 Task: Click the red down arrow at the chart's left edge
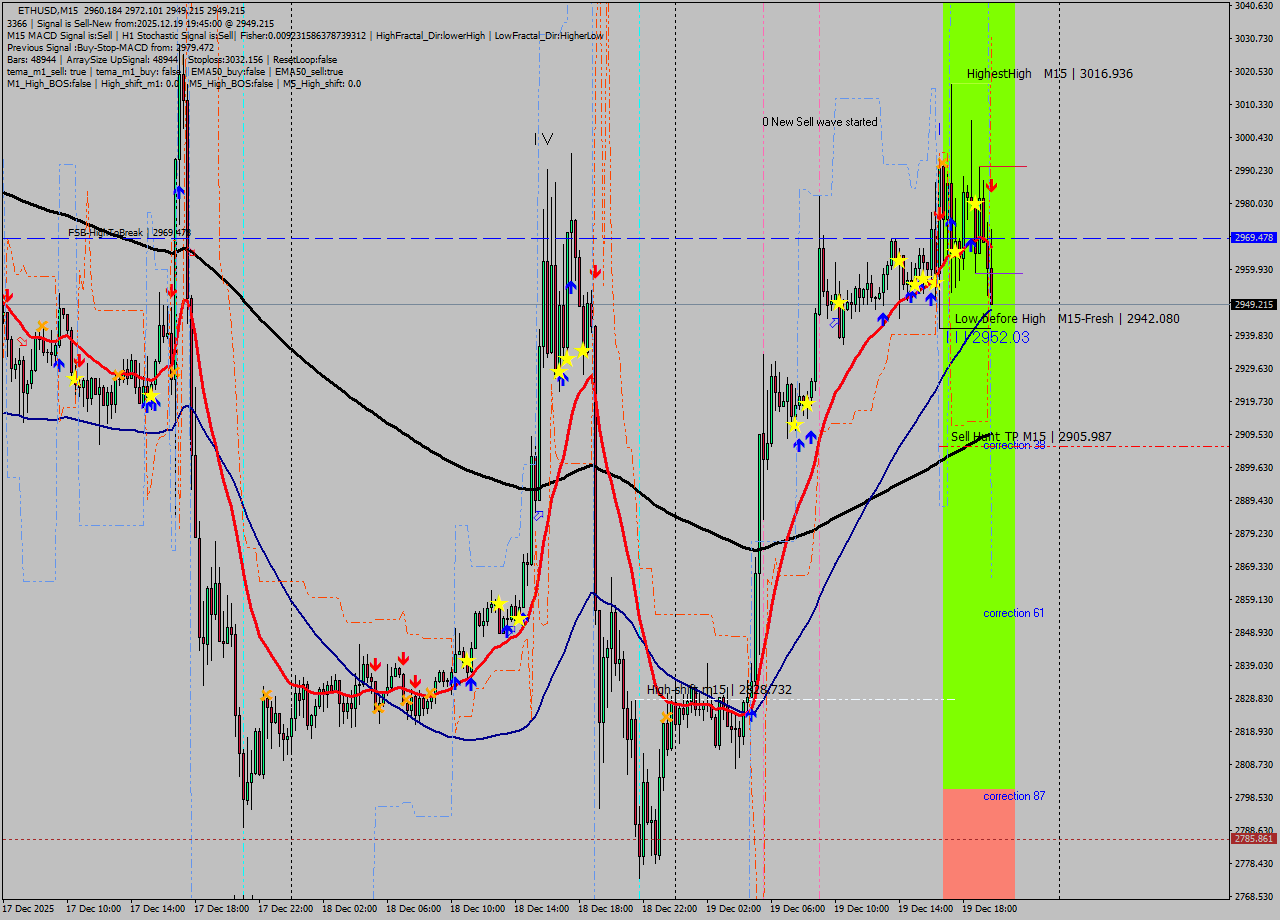coord(7,297)
